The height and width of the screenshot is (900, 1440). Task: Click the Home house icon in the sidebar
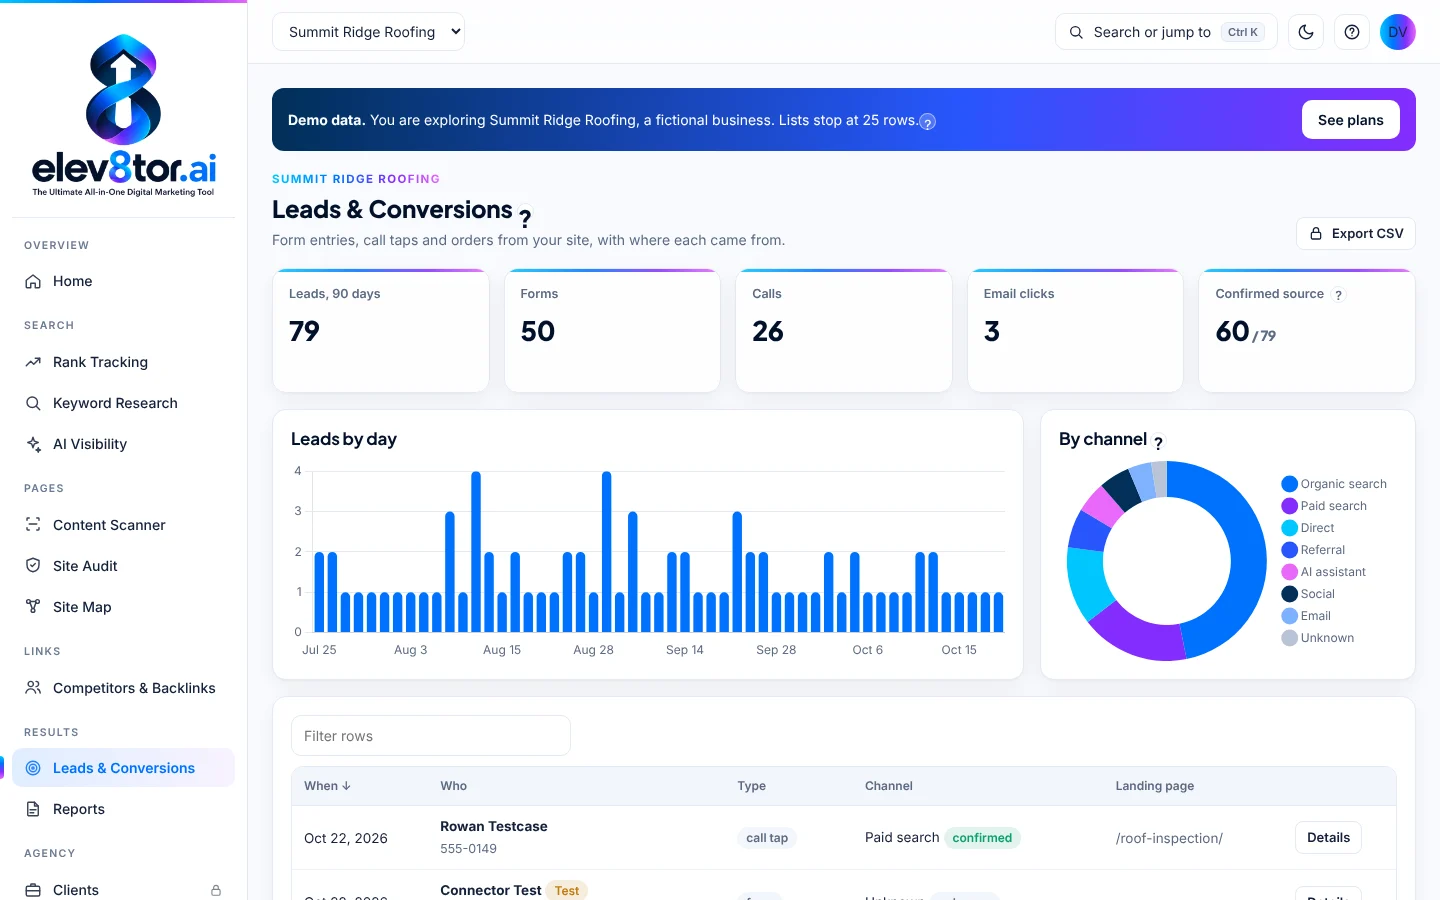(33, 282)
